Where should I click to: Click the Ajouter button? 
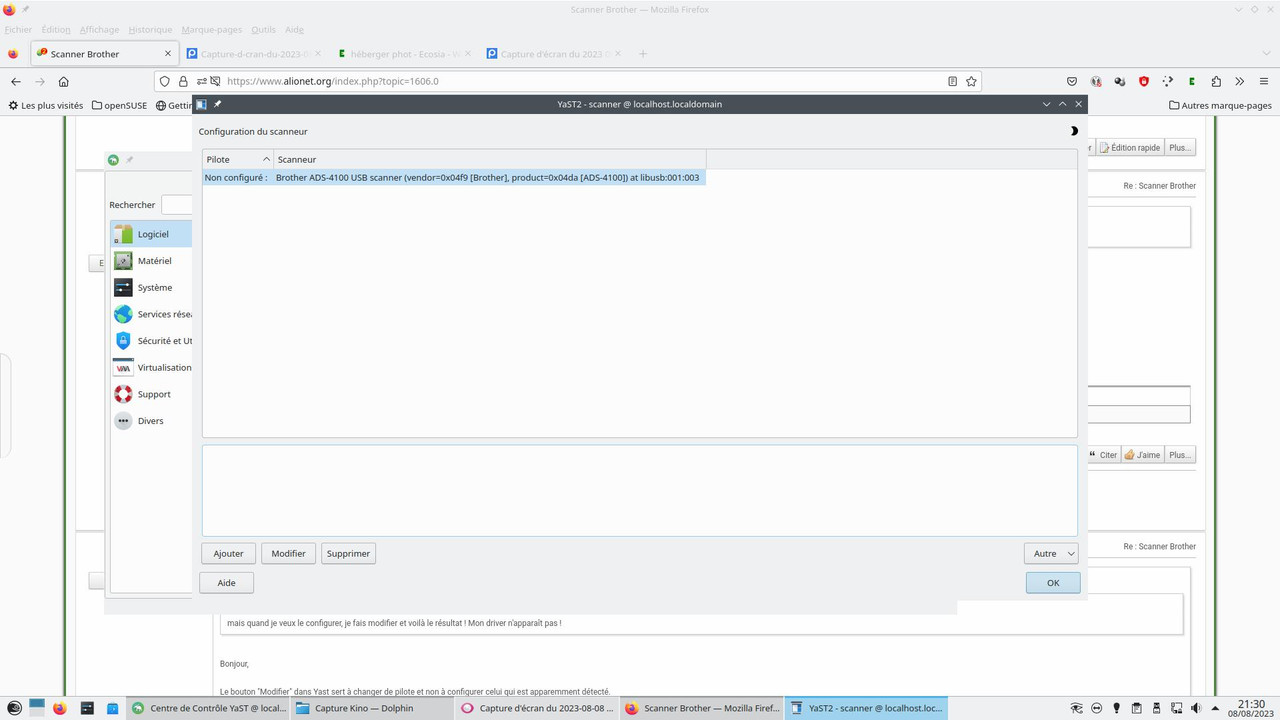(228, 553)
